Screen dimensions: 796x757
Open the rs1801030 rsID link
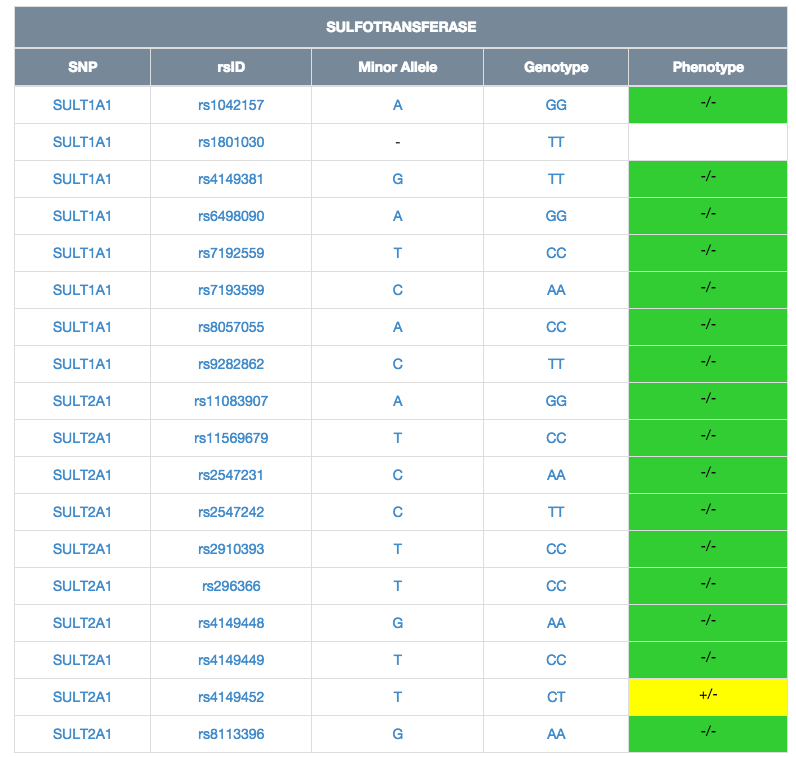coord(231,142)
